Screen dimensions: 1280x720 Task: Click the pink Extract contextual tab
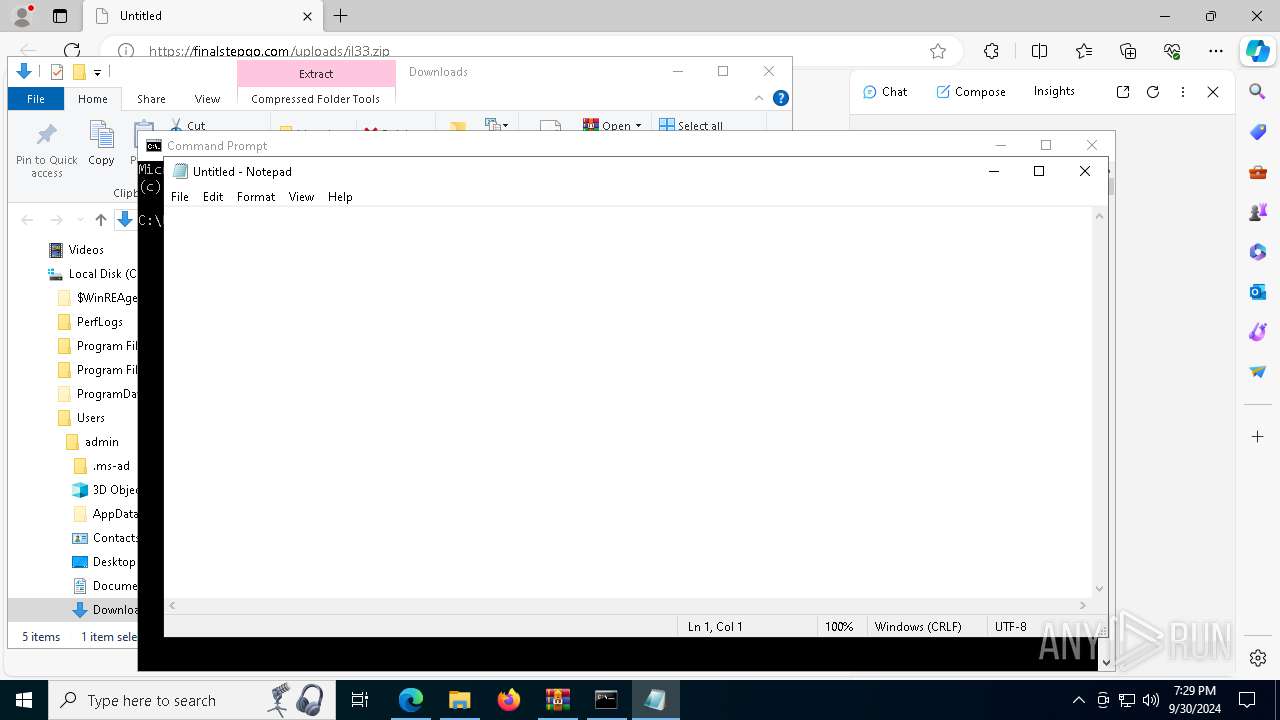pyautogui.click(x=316, y=74)
